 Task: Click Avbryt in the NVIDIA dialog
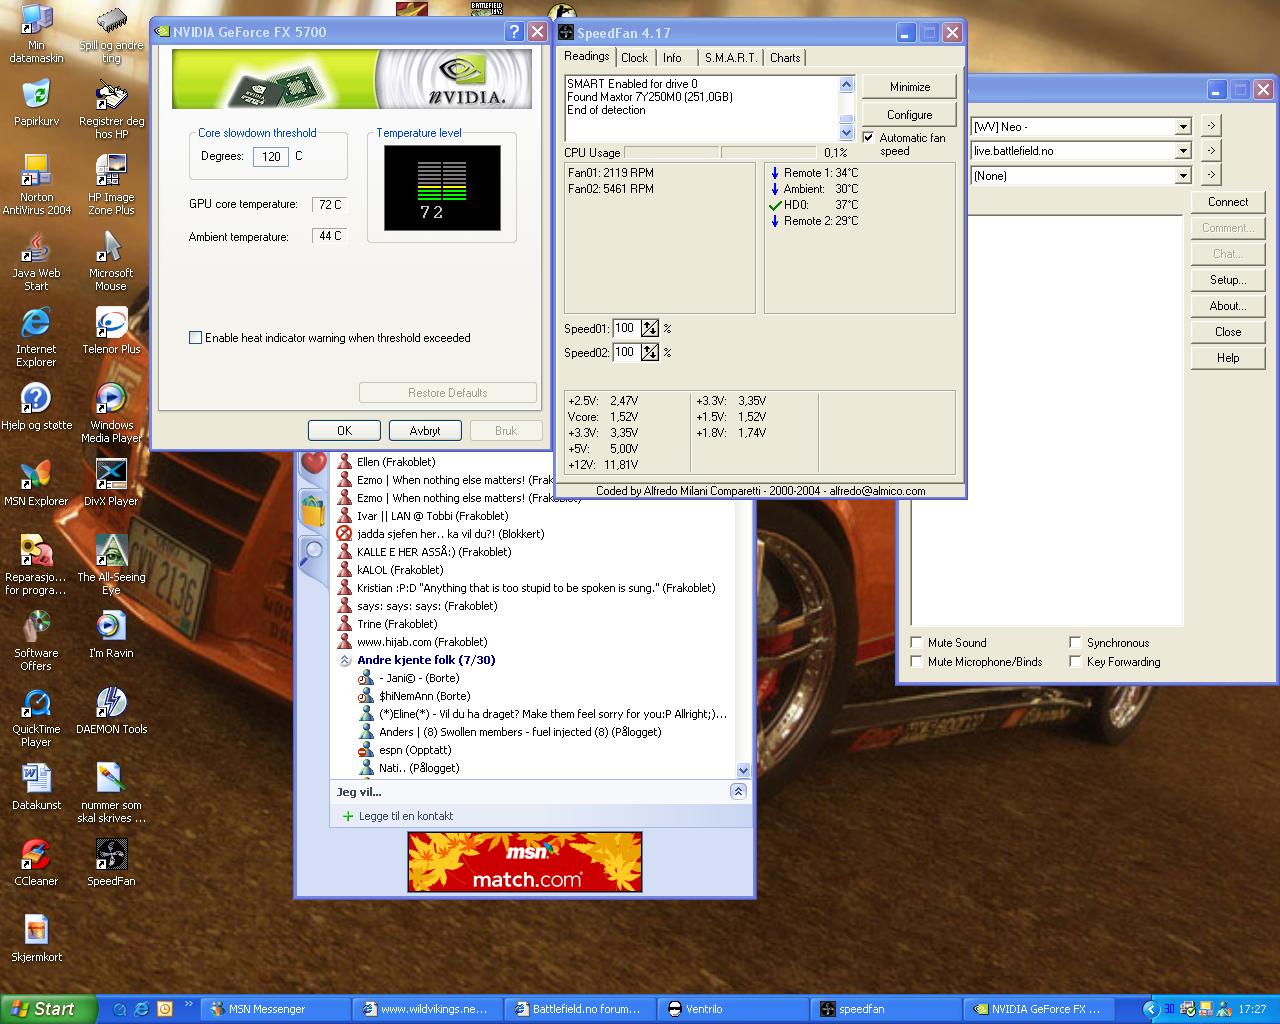click(425, 431)
